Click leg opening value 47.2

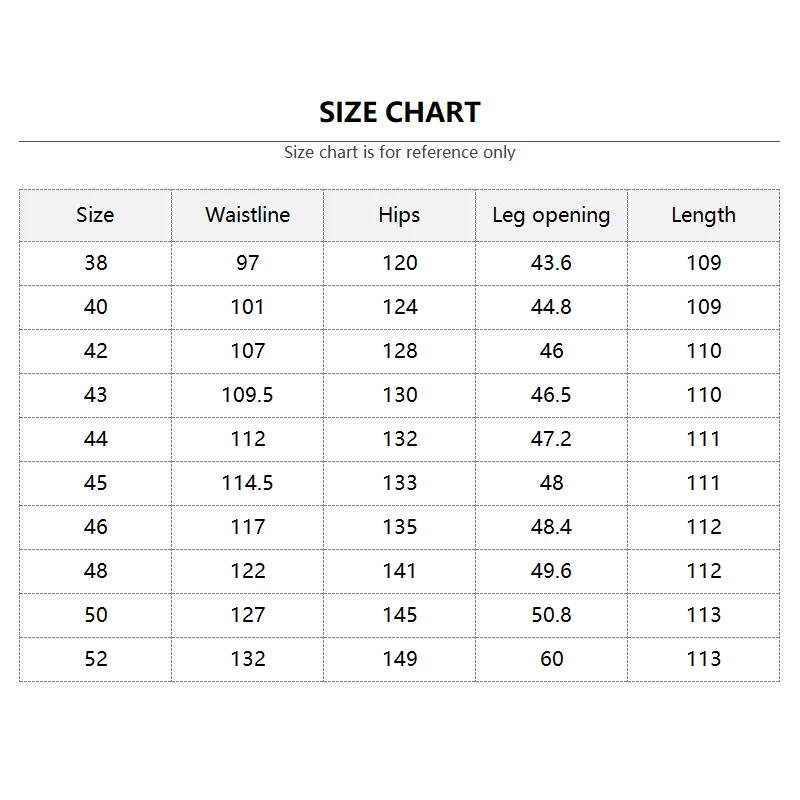coord(551,439)
